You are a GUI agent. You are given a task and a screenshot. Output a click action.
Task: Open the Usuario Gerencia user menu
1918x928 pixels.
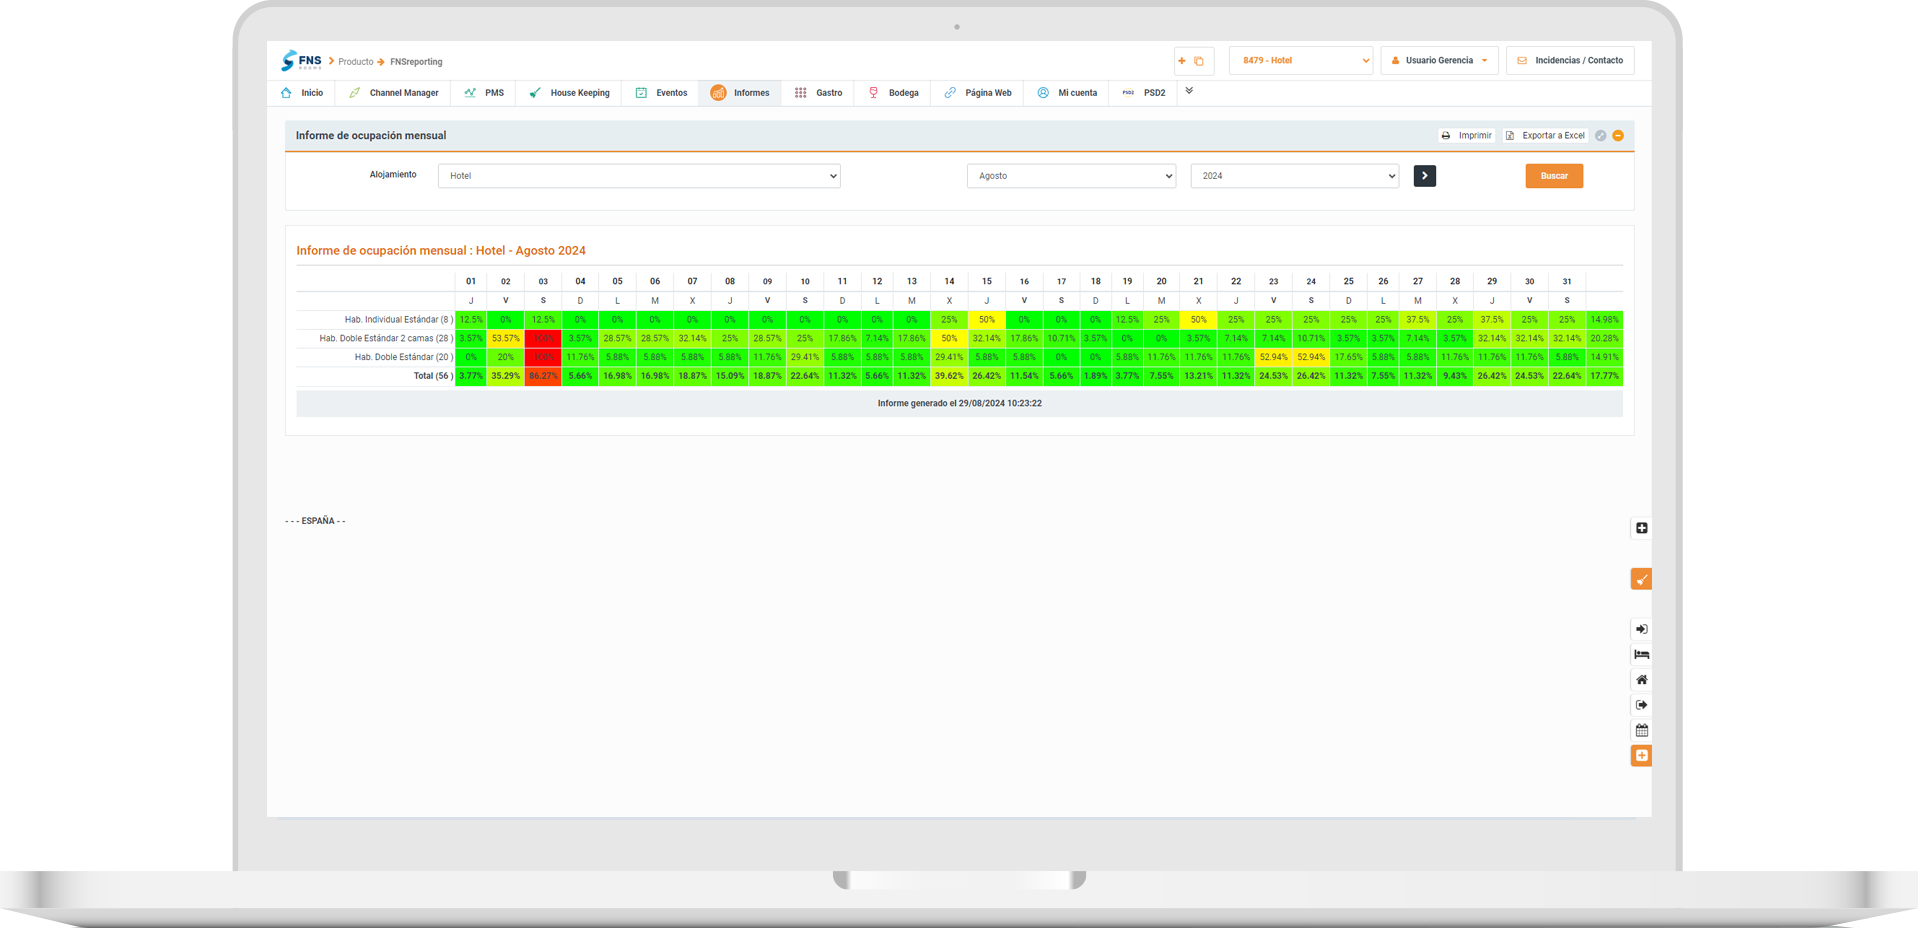(1439, 61)
